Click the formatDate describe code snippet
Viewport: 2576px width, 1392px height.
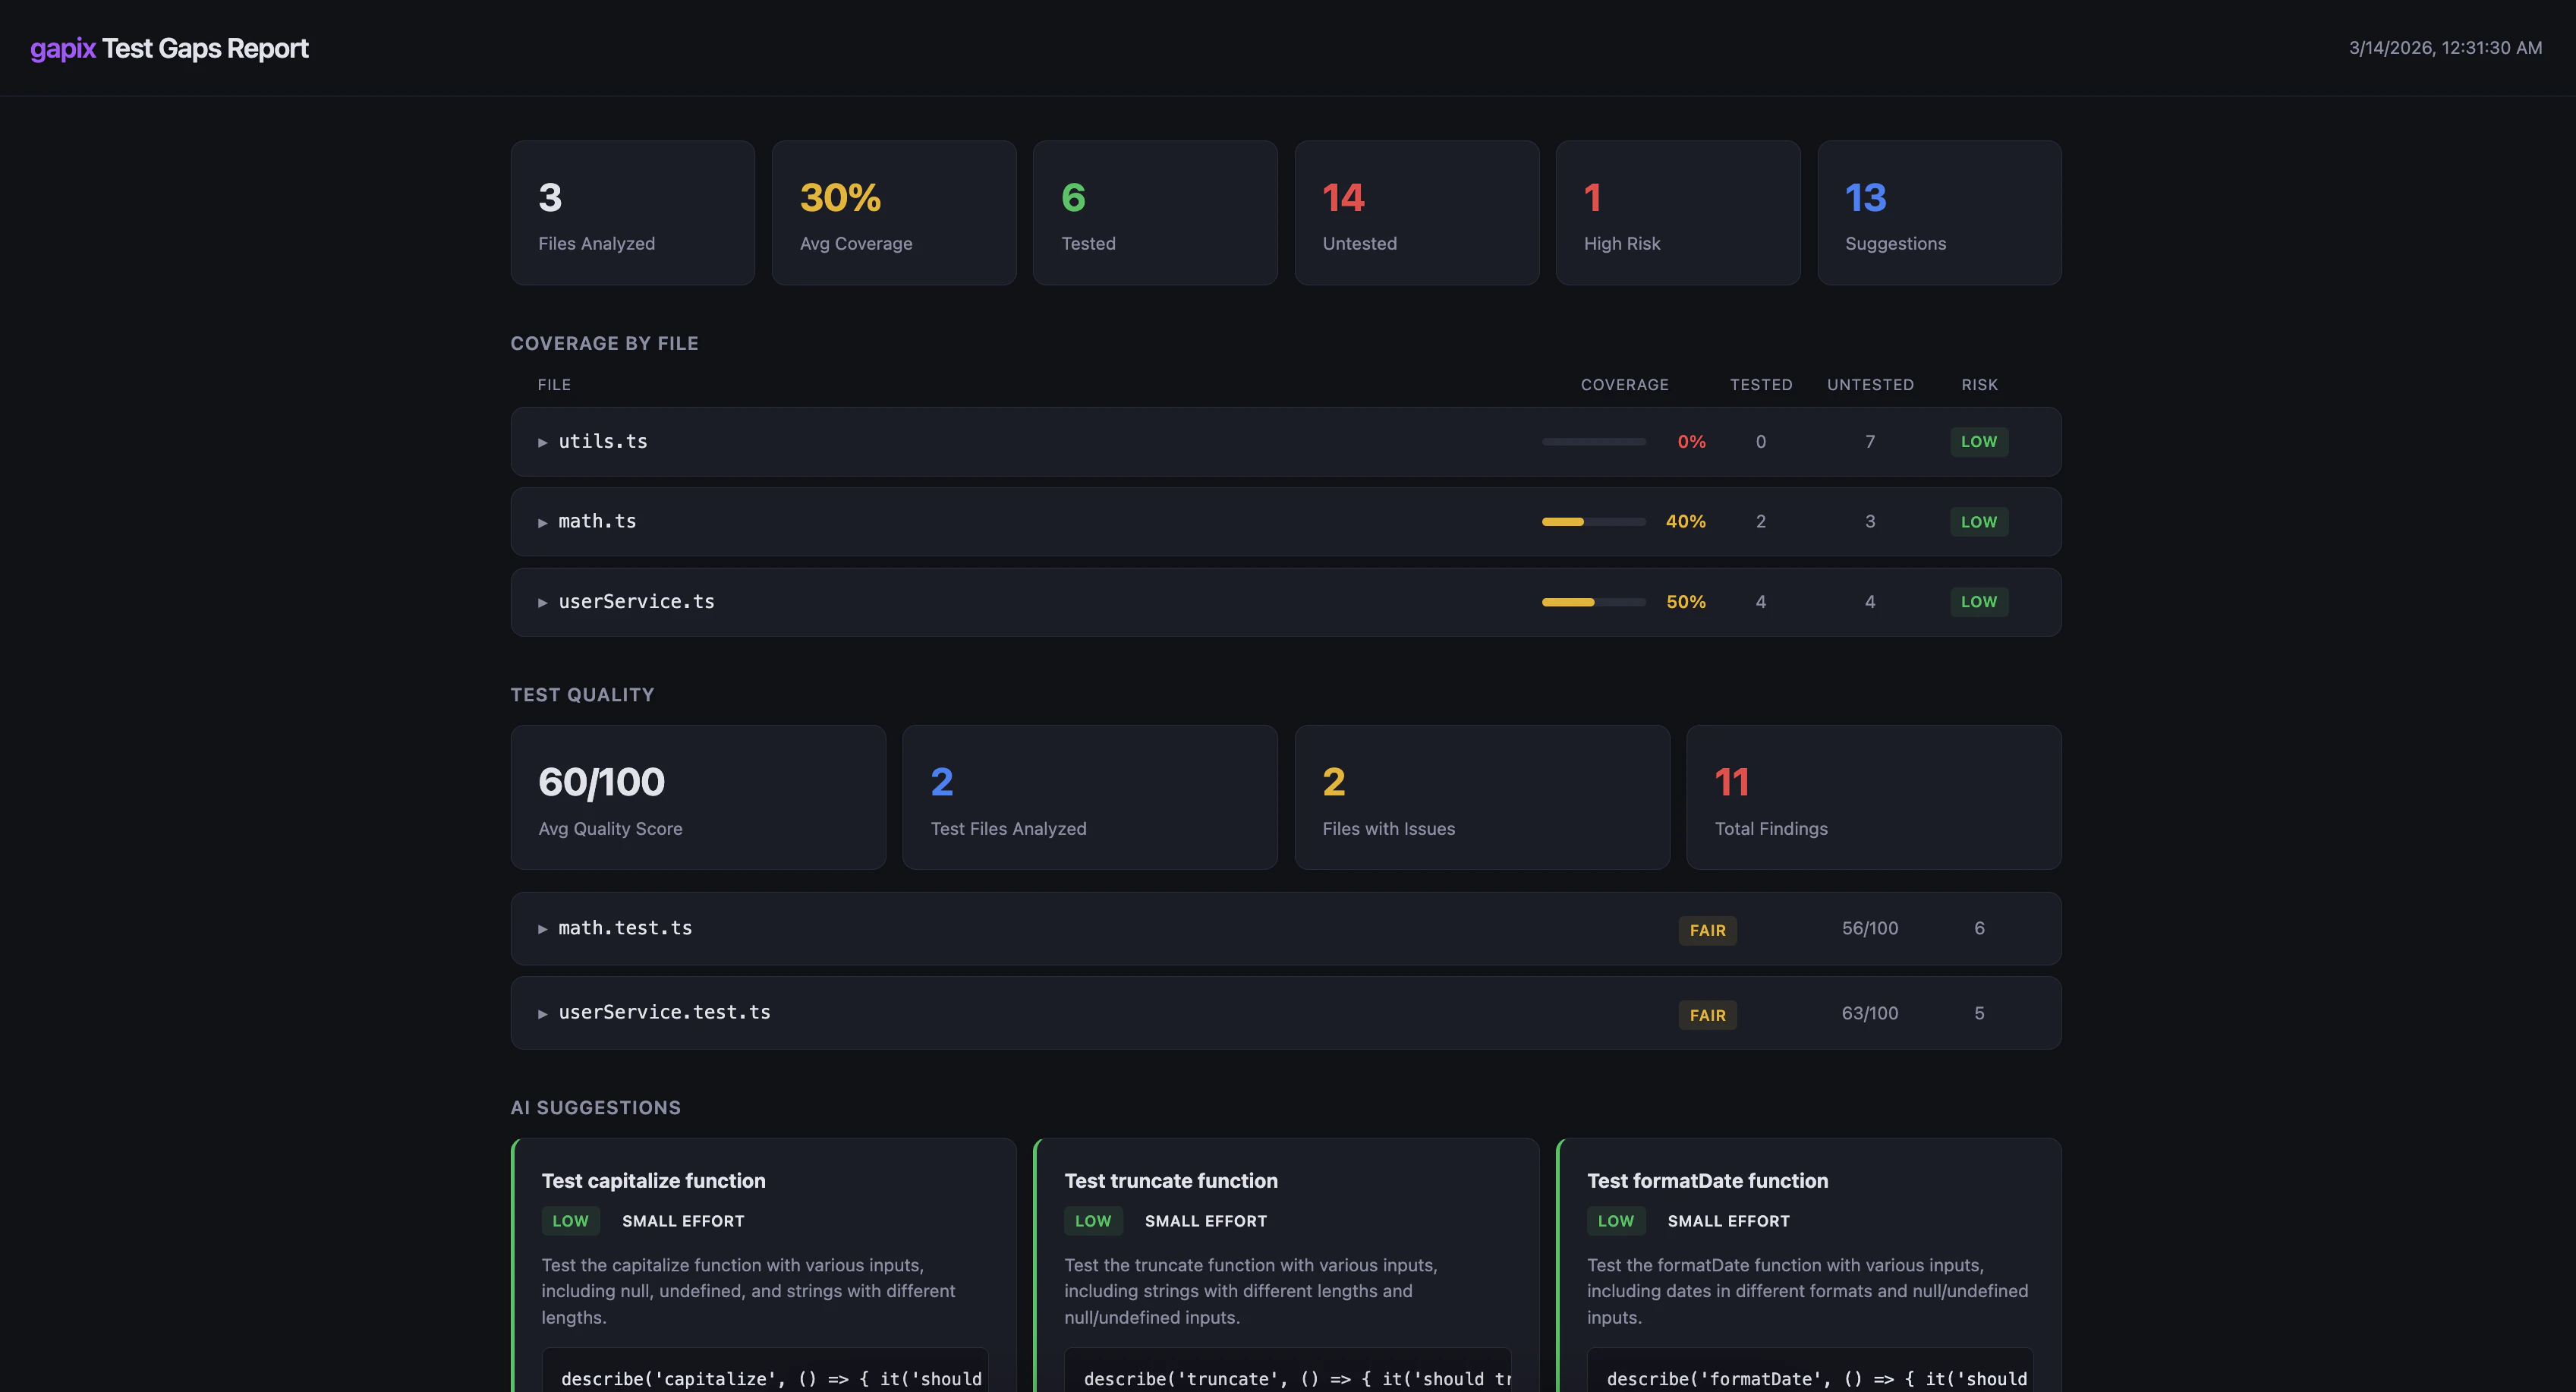click(1810, 1378)
